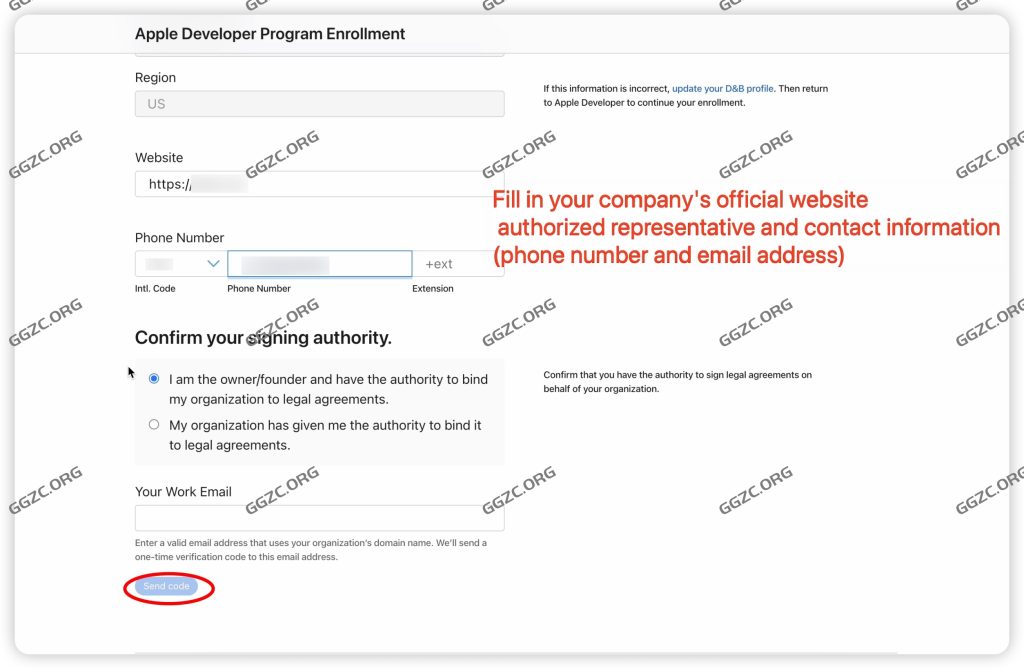This screenshot has height=669, width=1024.
Task: Click the D&B correction note on the right
Action: 686,95
